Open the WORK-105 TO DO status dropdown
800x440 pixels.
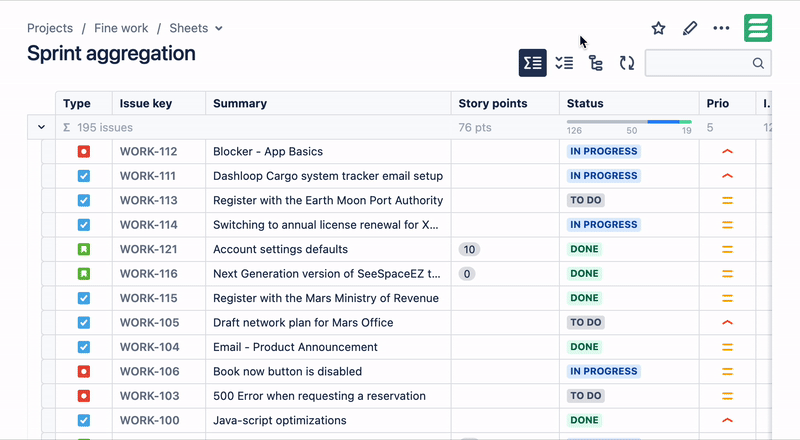(586, 323)
